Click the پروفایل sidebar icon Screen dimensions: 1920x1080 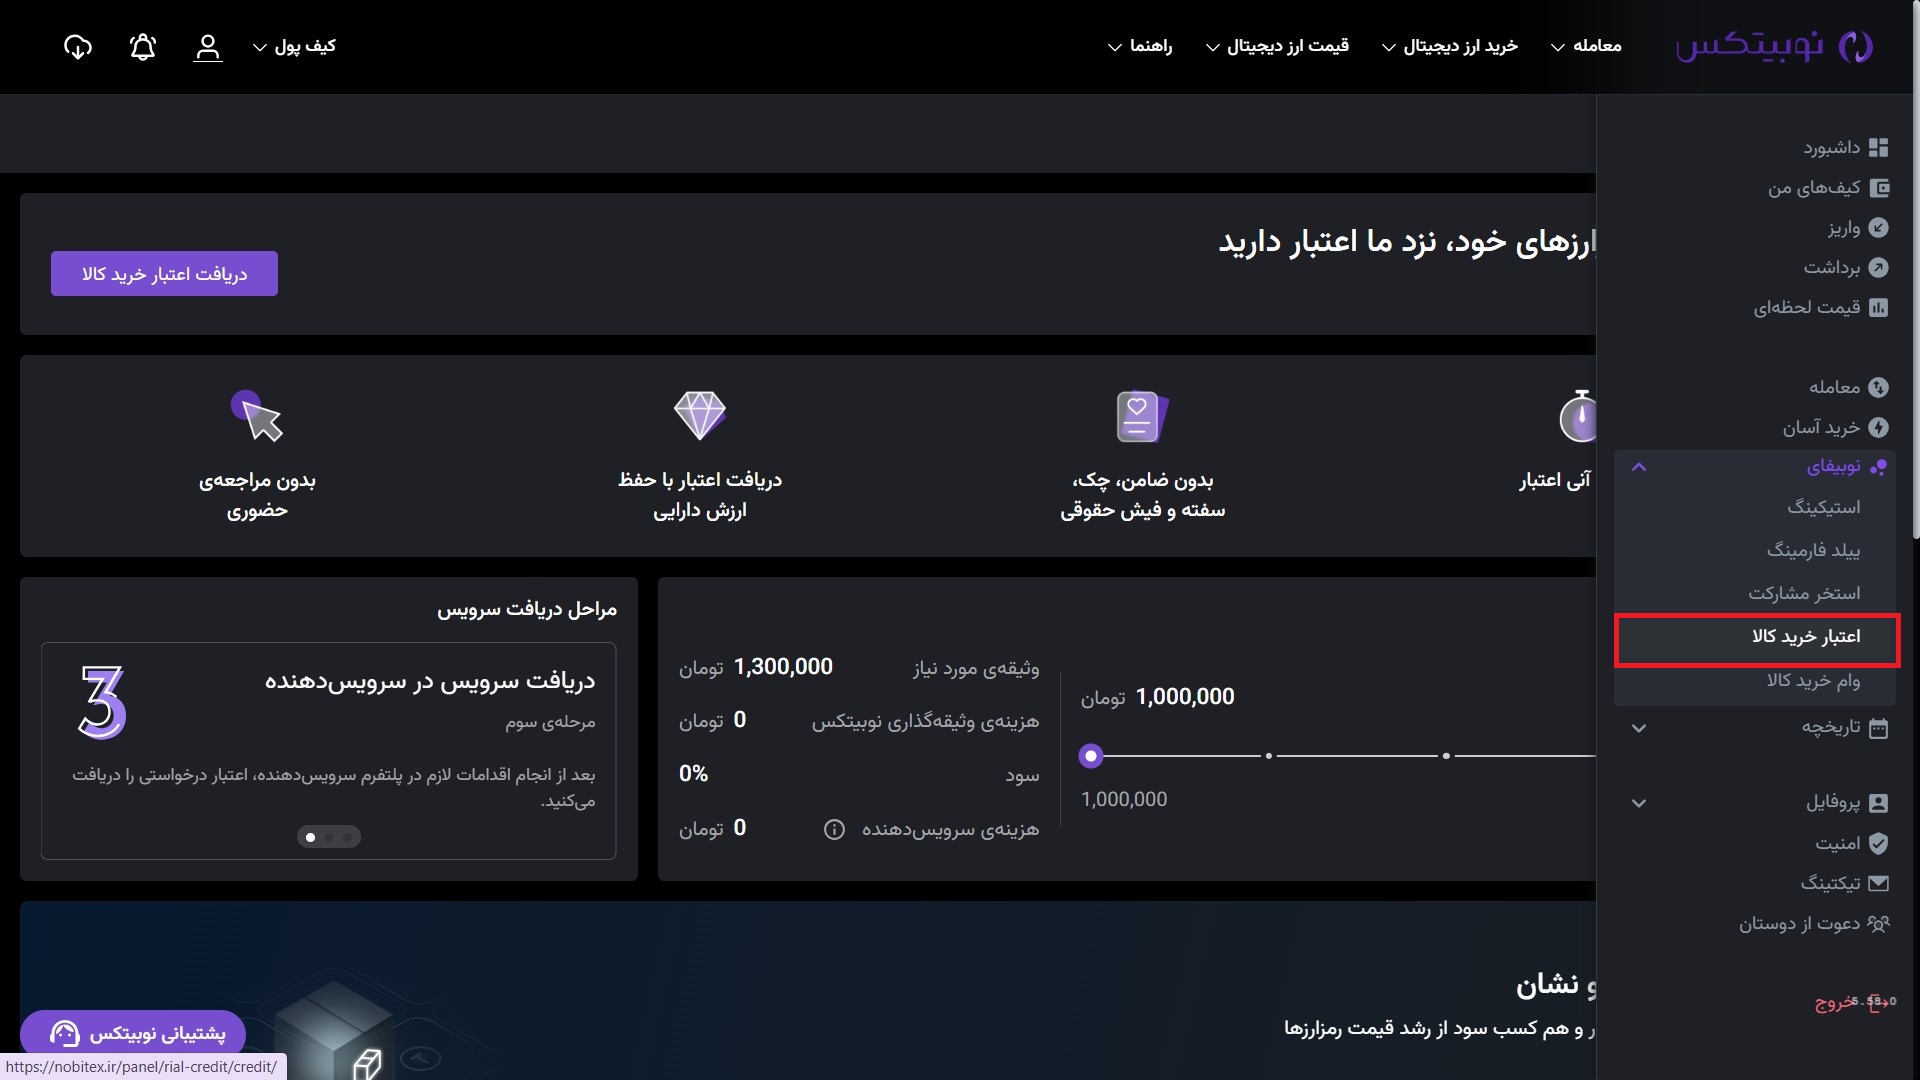1878,803
